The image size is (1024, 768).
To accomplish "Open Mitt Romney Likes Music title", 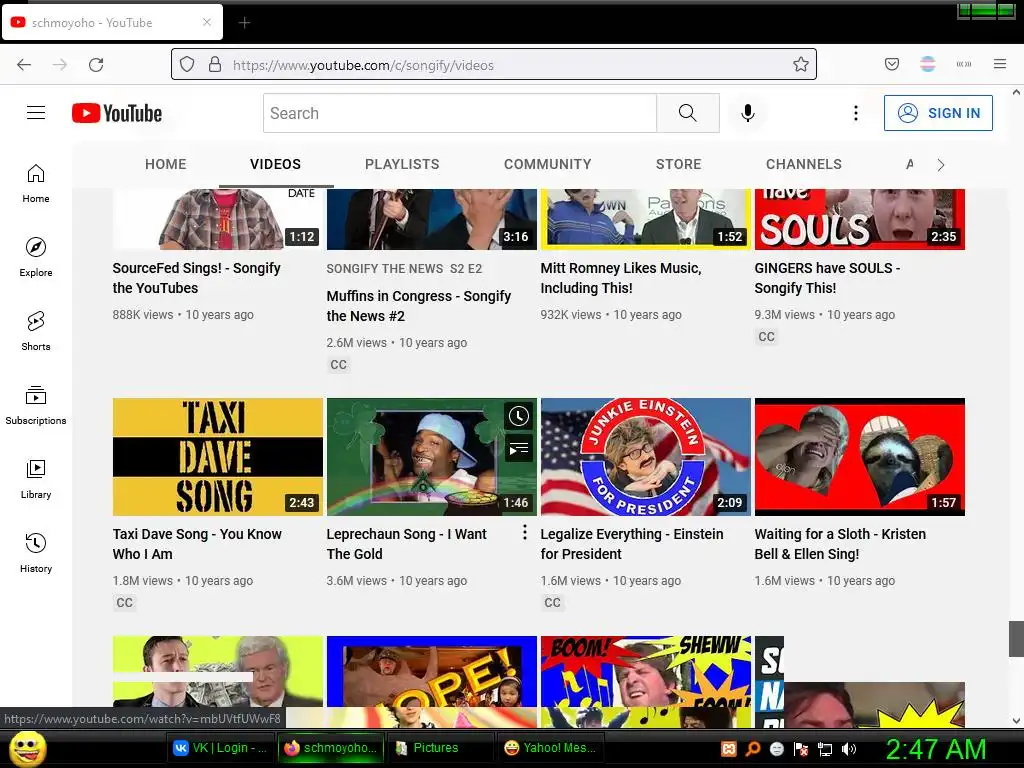I will pos(620,278).
